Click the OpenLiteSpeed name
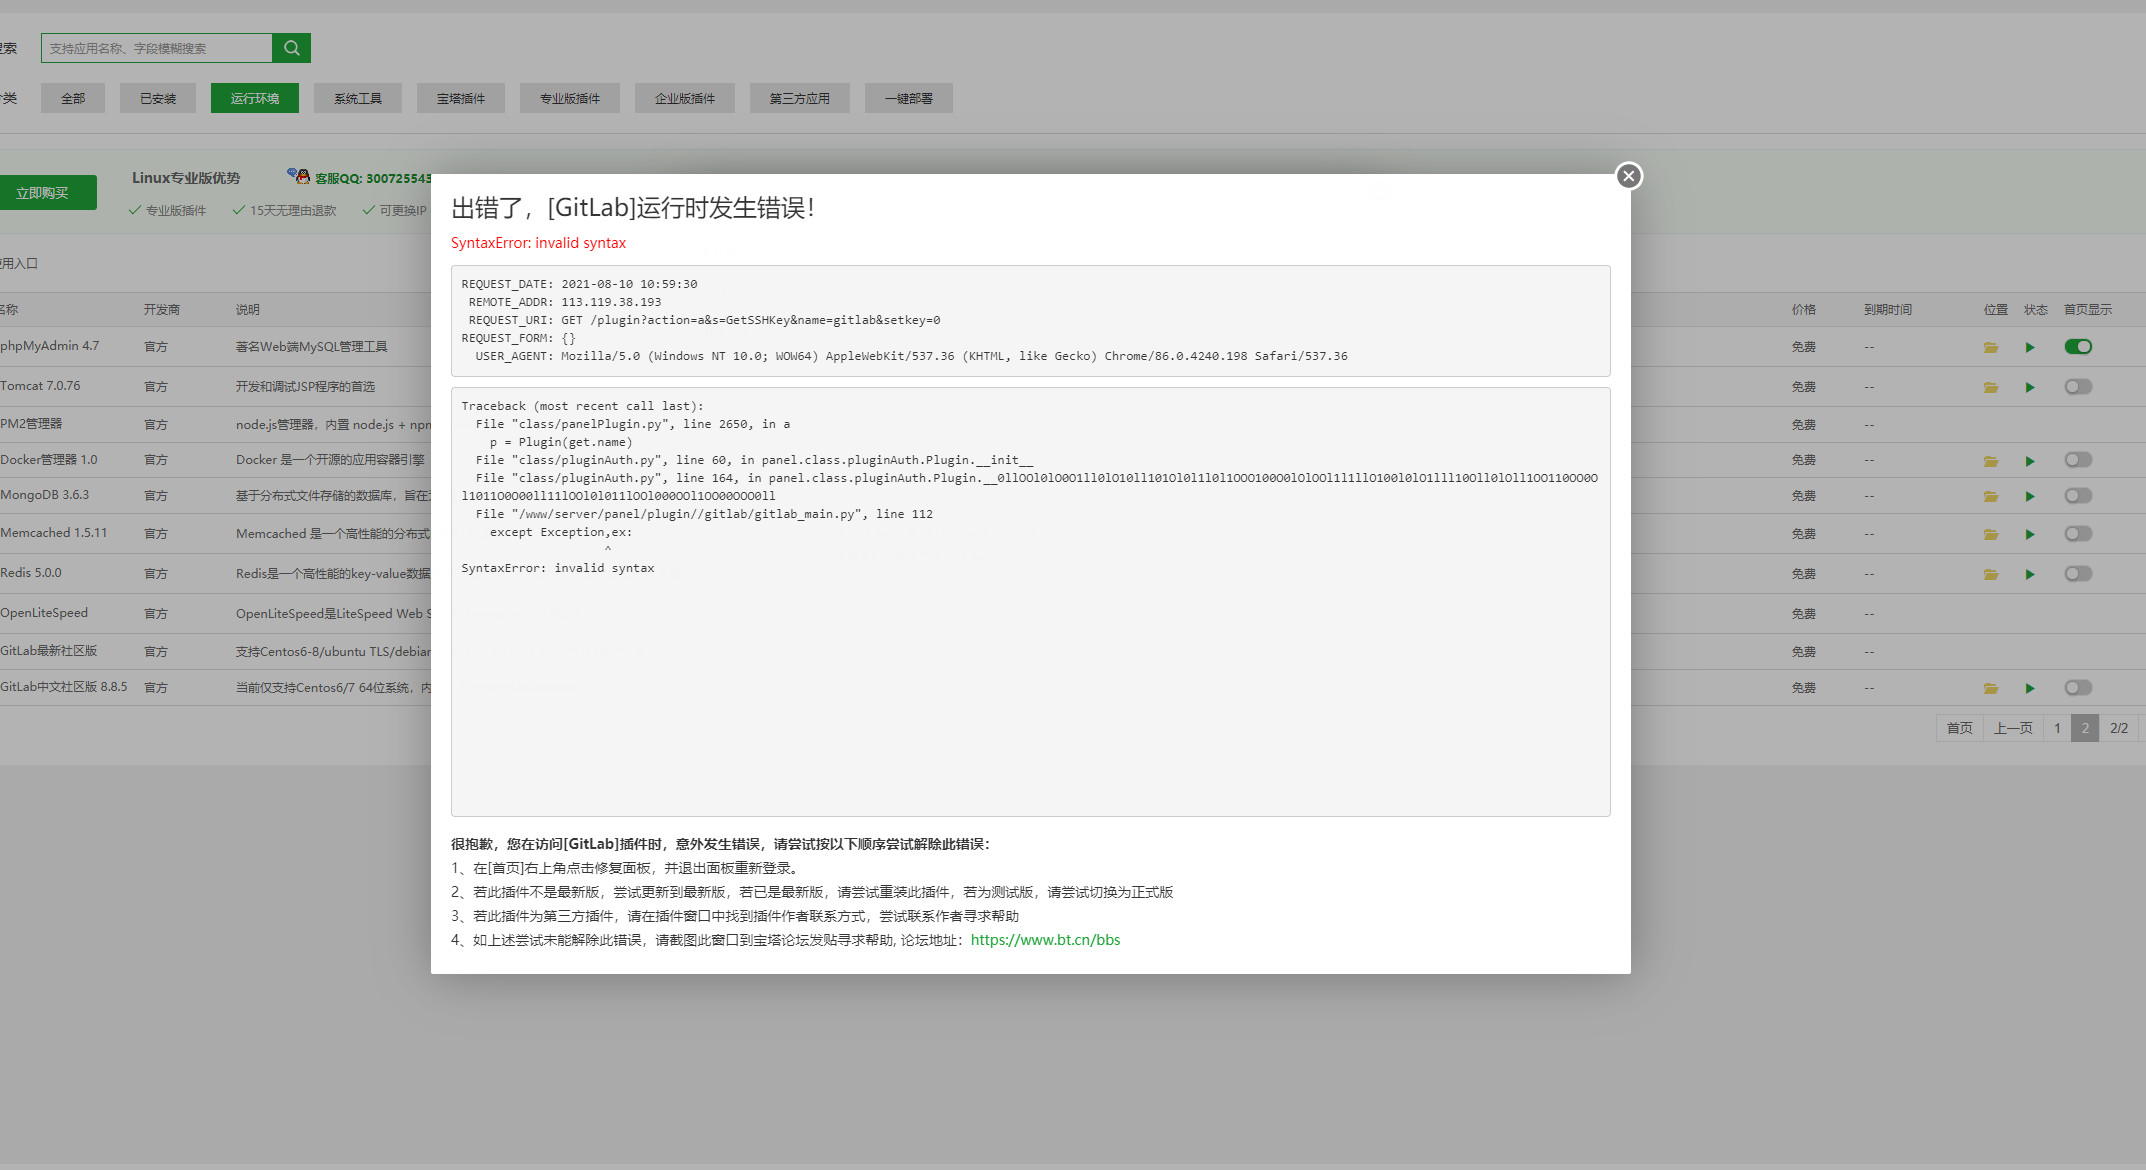This screenshot has width=2146, height=1170. [x=44, y=613]
